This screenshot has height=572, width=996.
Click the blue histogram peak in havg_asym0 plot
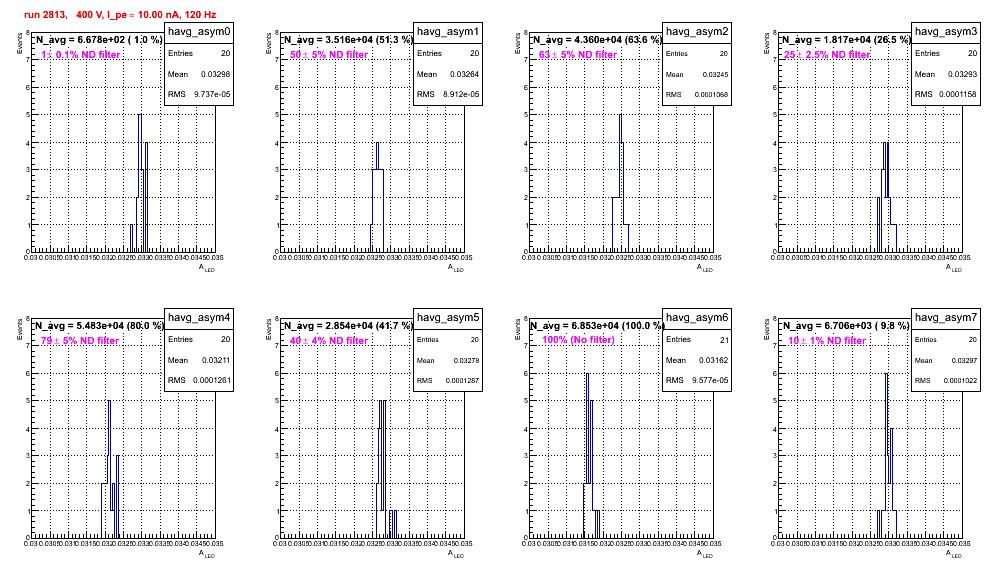[140, 115]
